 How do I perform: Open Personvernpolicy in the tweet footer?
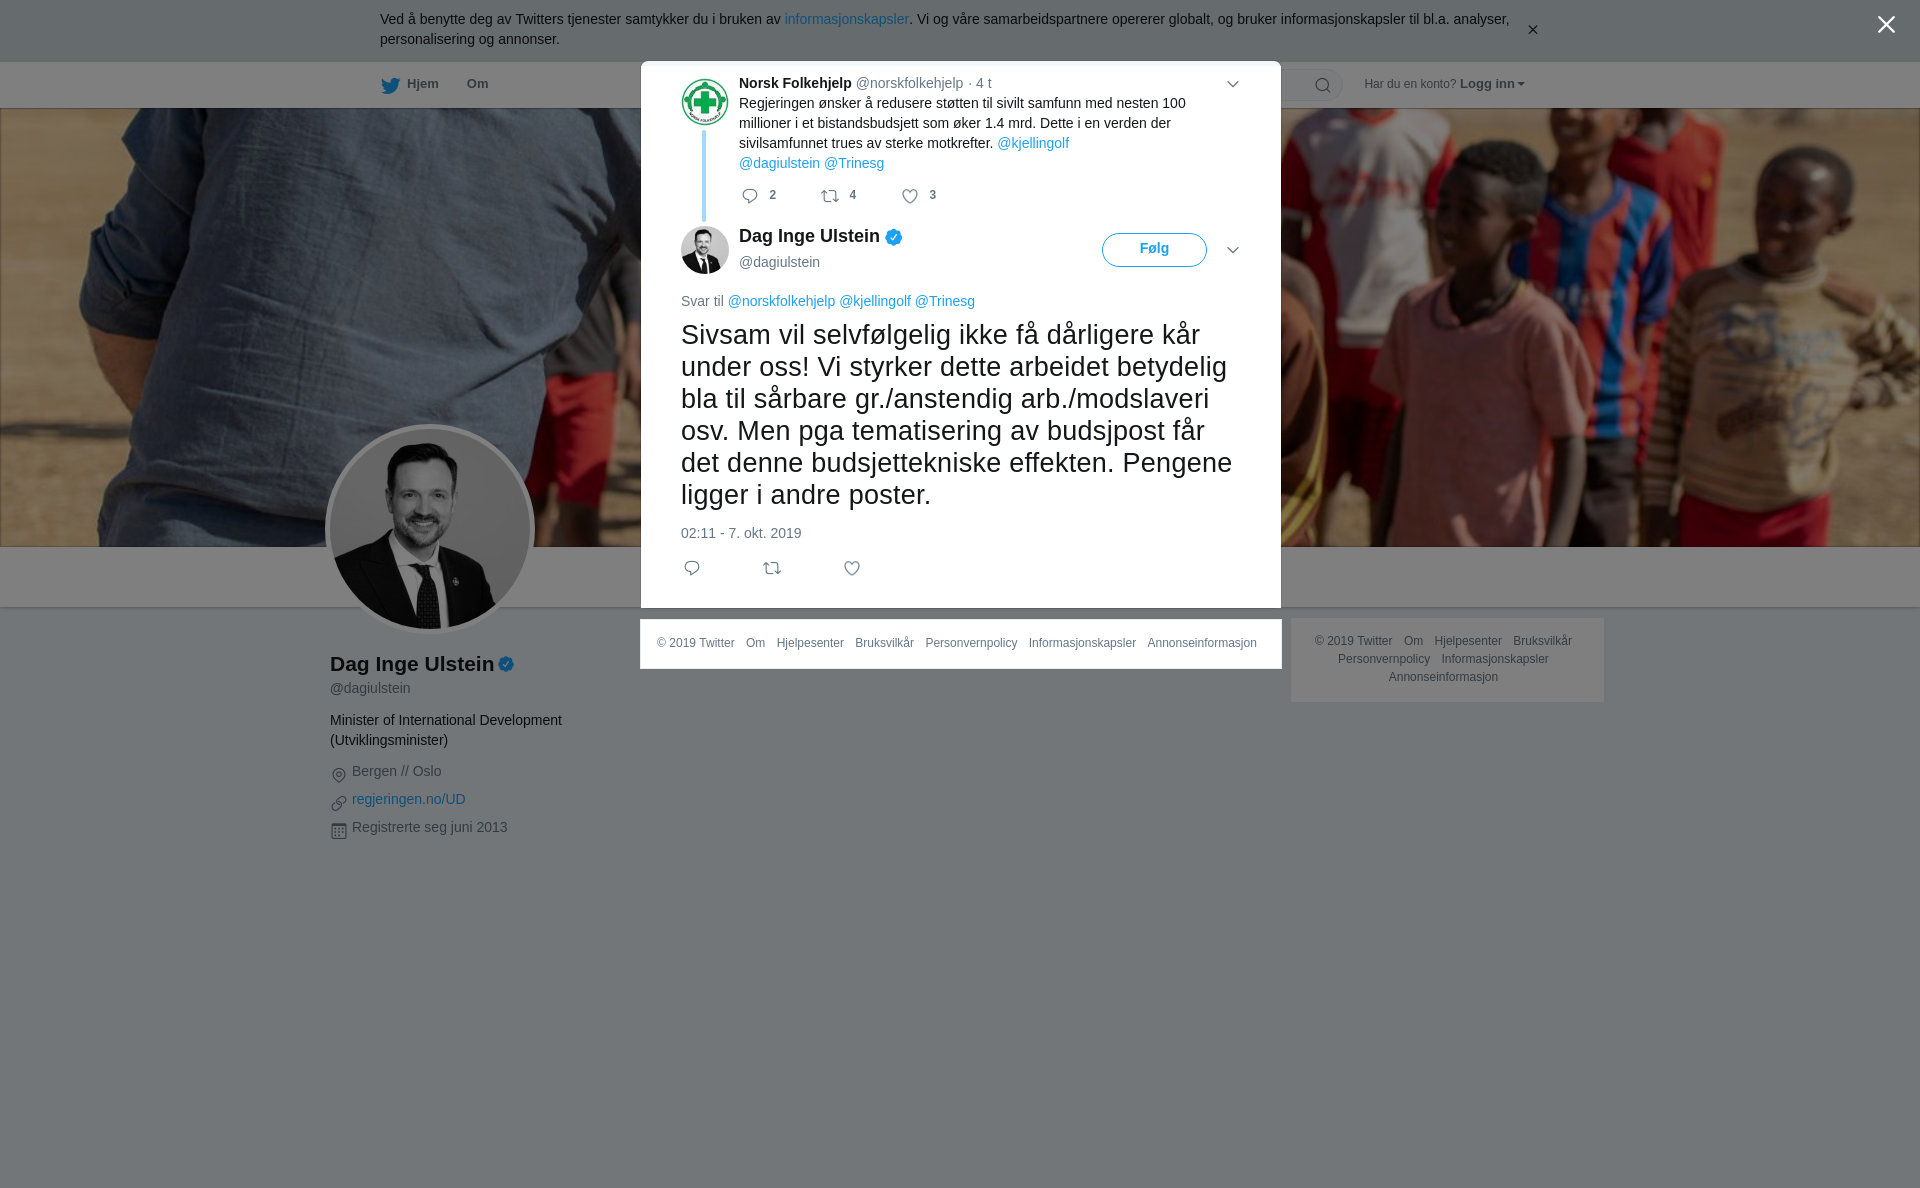coord(971,643)
